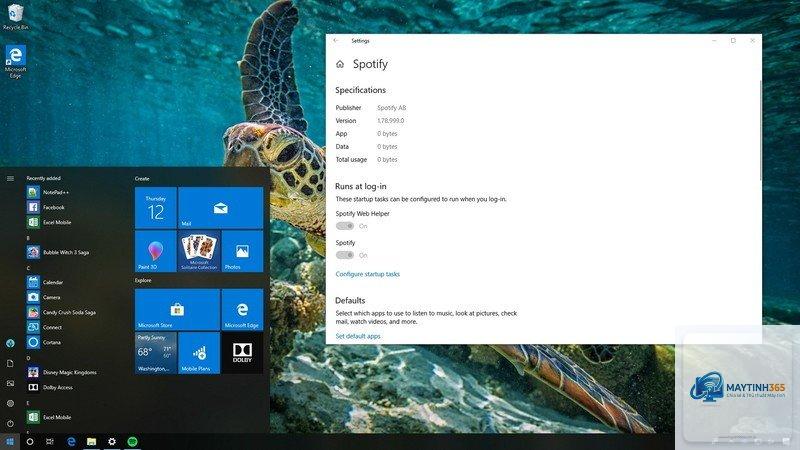Click the Version 1.78.999.0 value
Image resolution: width=800 pixels, height=450 pixels.
pyautogui.click(x=390, y=121)
